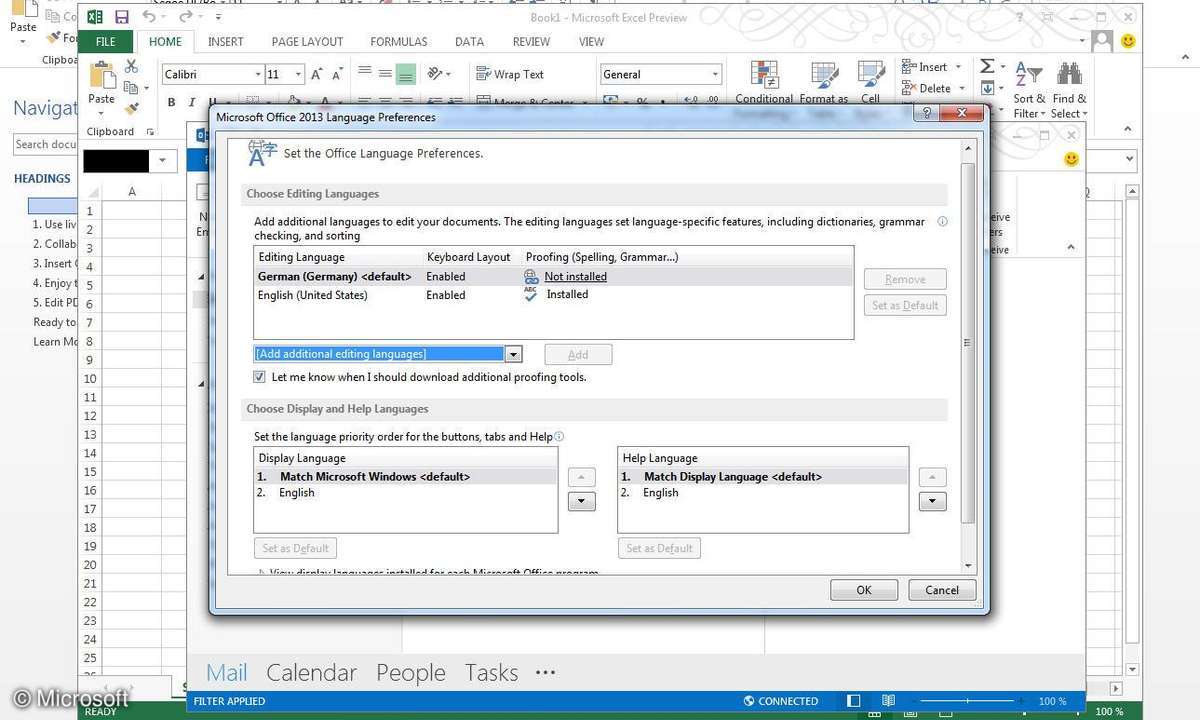The height and width of the screenshot is (720, 1200).
Task: Click the Search document field in Navigation pane
Action: coord(46,145)
